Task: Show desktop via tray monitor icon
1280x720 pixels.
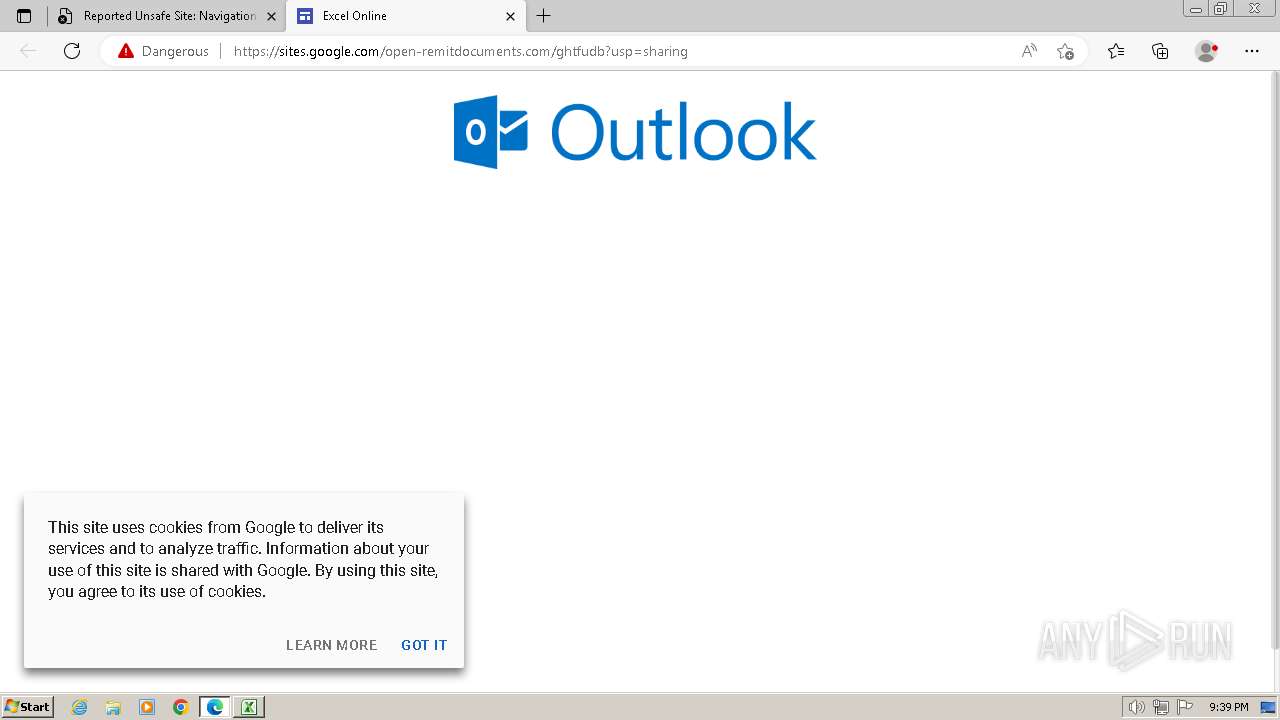Action: [x=1268, y=707]
